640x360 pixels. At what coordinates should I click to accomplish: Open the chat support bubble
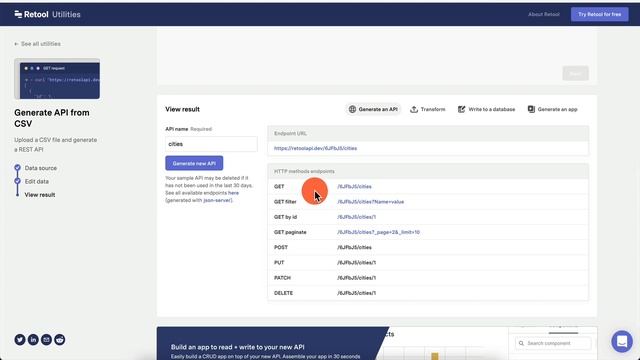tap(622, 341)
